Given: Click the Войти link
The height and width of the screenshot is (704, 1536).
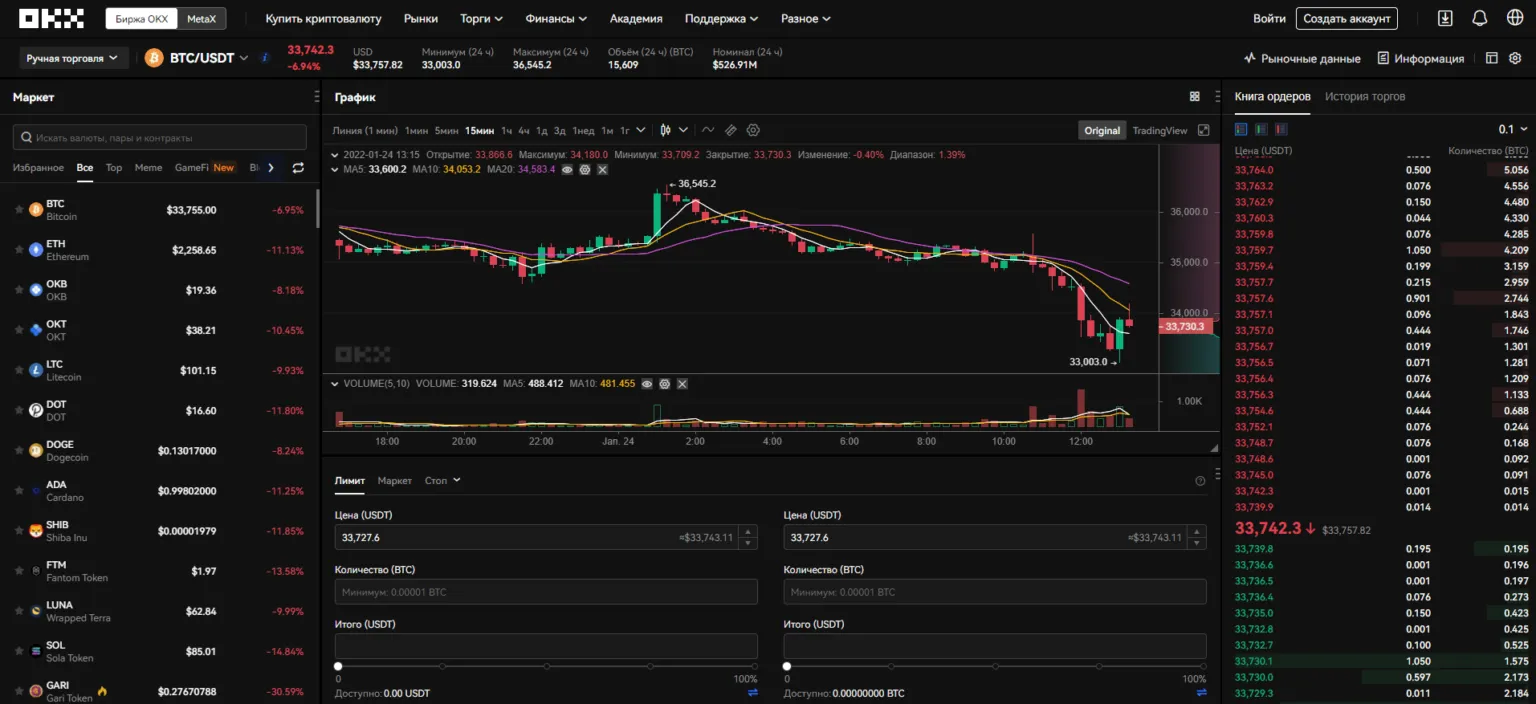Looking at the screenshot, I should click(x=1268, y=18).
